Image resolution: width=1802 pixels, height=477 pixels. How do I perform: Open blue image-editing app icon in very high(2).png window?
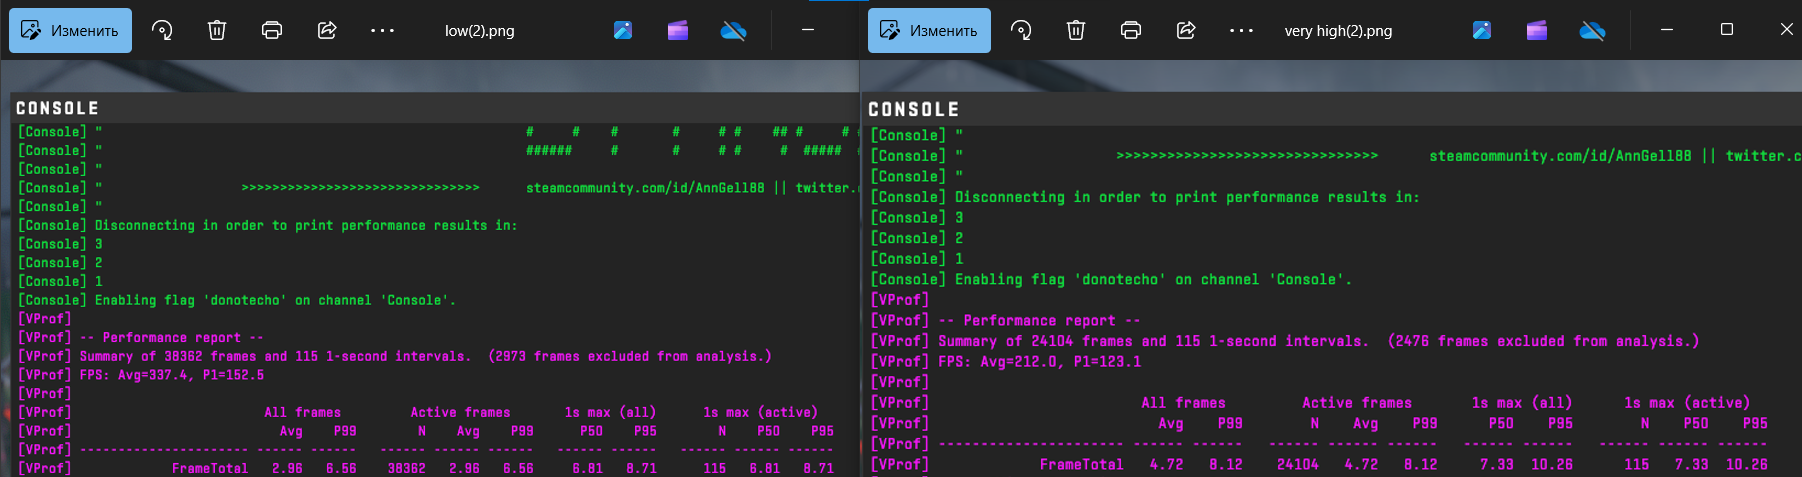[1482, 30]
